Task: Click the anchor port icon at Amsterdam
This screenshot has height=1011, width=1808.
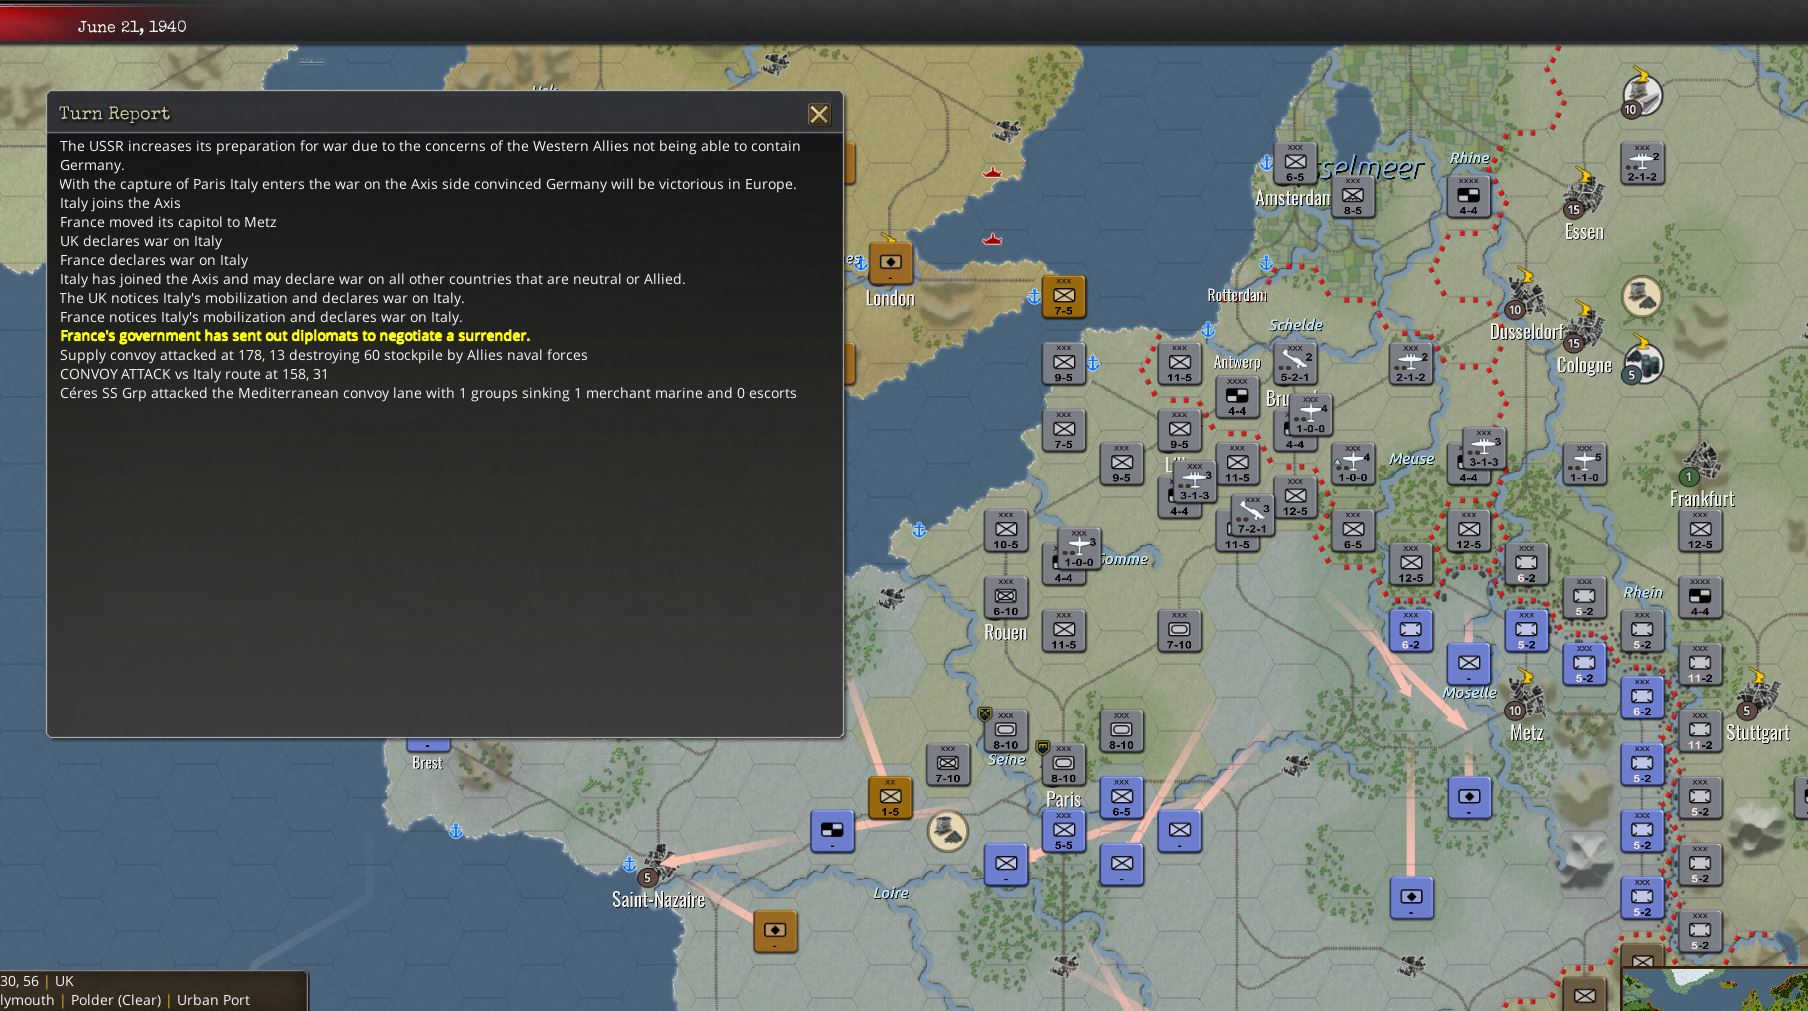Action: [1266, 162]
